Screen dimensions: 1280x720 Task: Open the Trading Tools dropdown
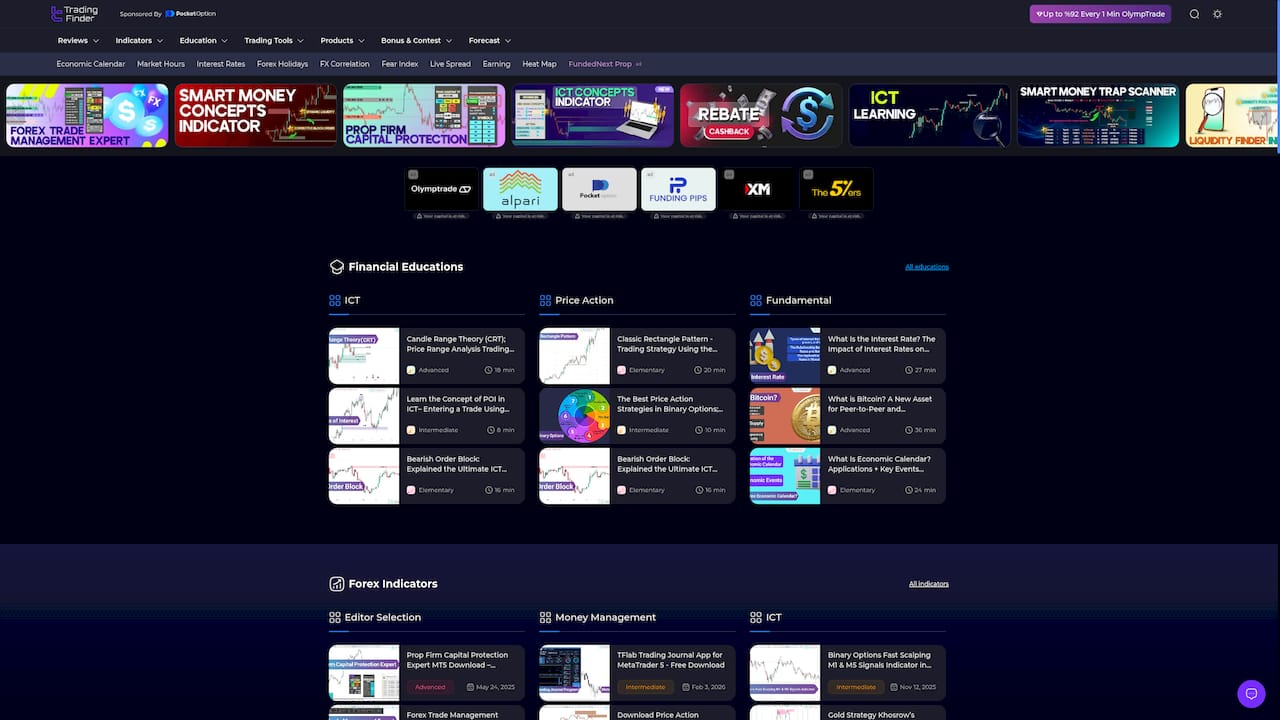[x=273, y=40]
